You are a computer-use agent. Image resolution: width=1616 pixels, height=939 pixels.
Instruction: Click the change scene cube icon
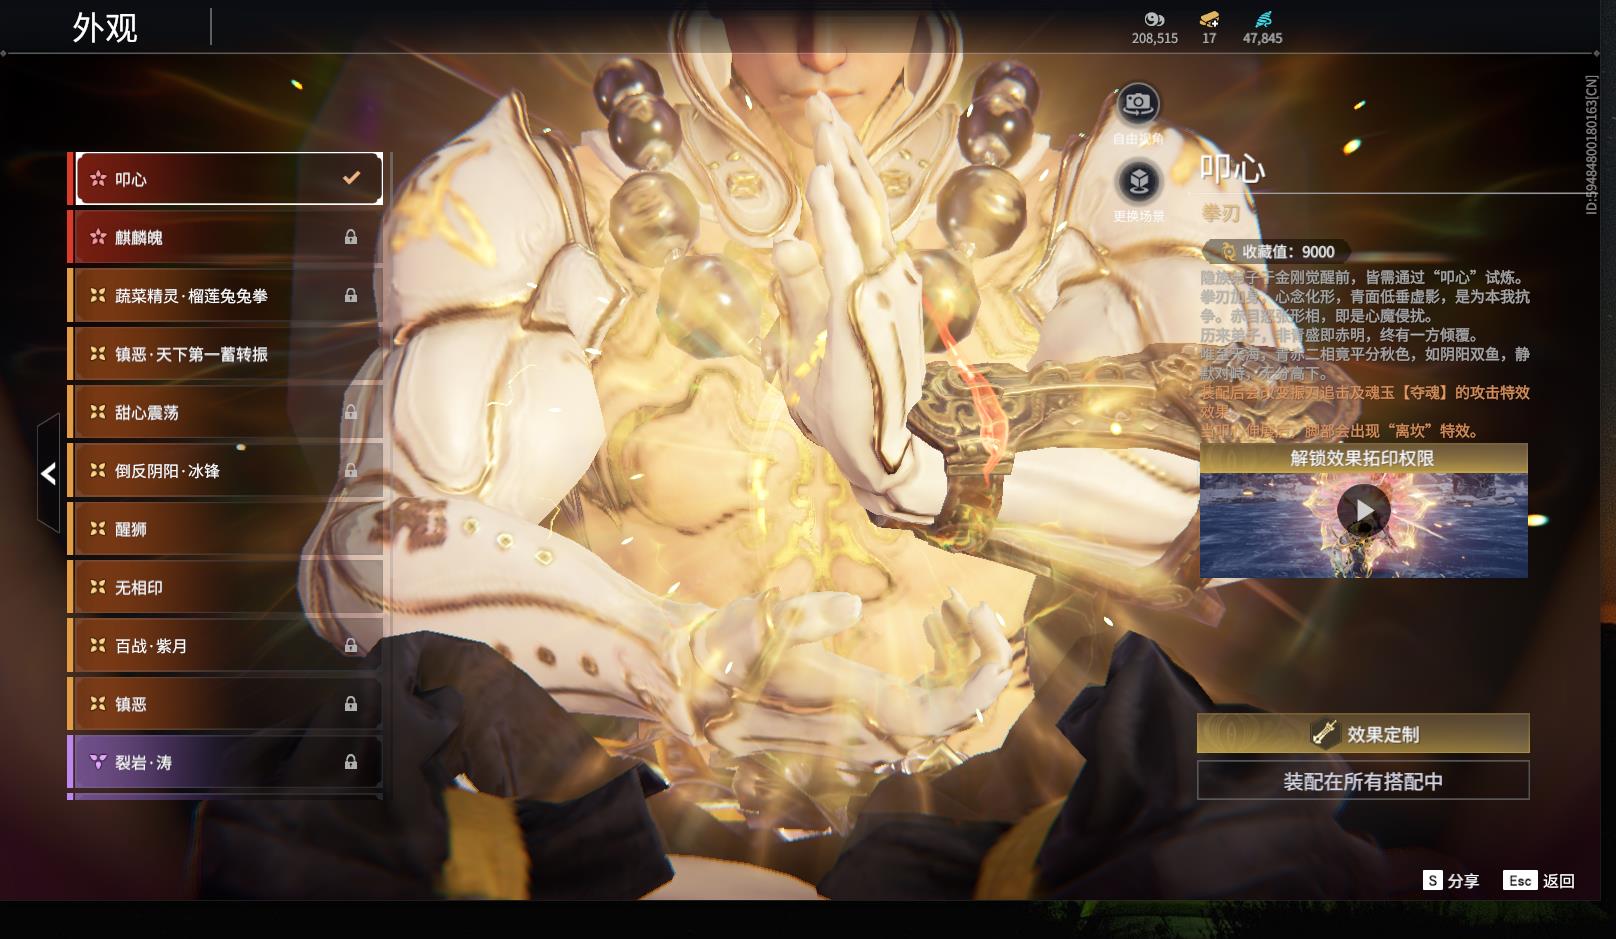tap(1137, 182)
